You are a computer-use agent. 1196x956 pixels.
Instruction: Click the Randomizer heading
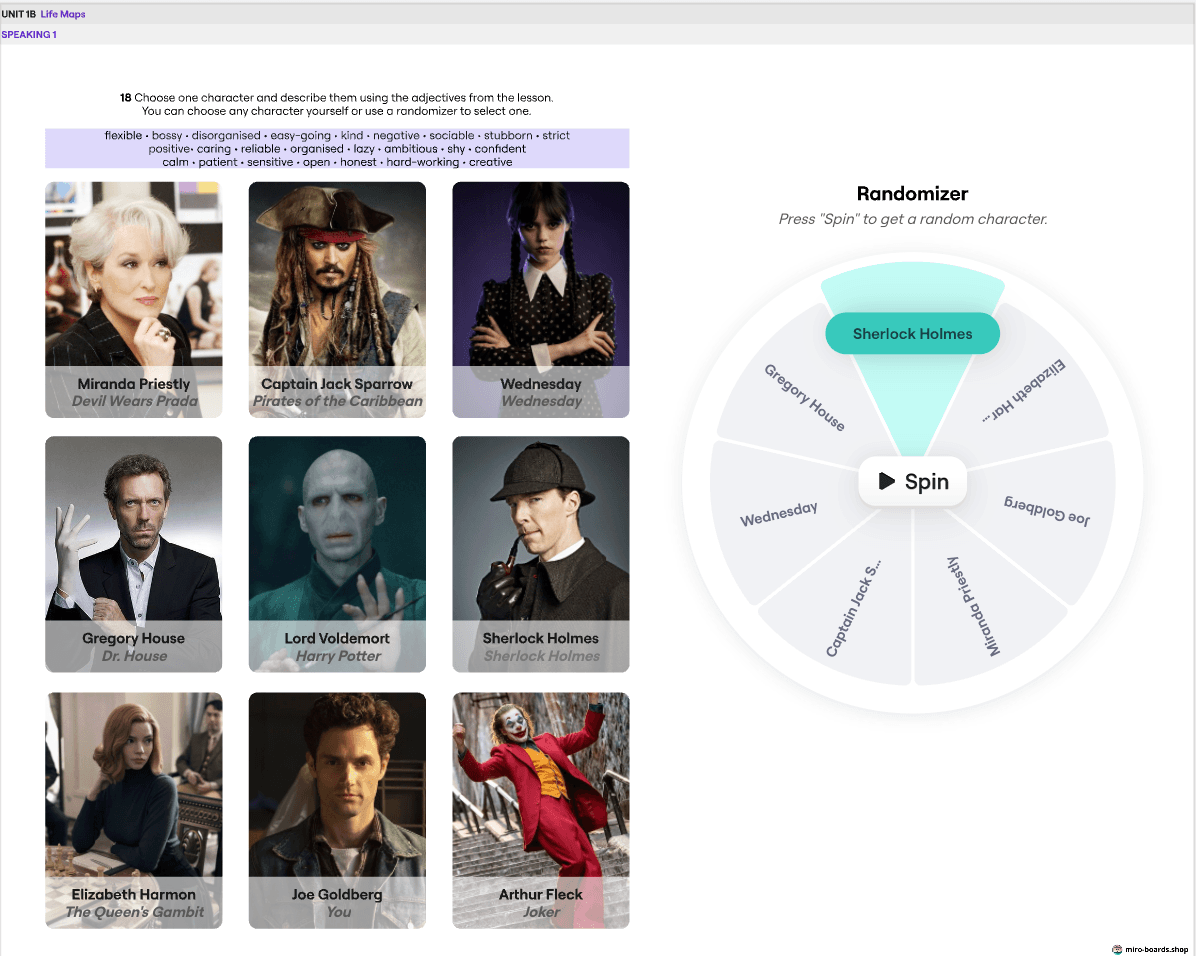click(912, 194)
